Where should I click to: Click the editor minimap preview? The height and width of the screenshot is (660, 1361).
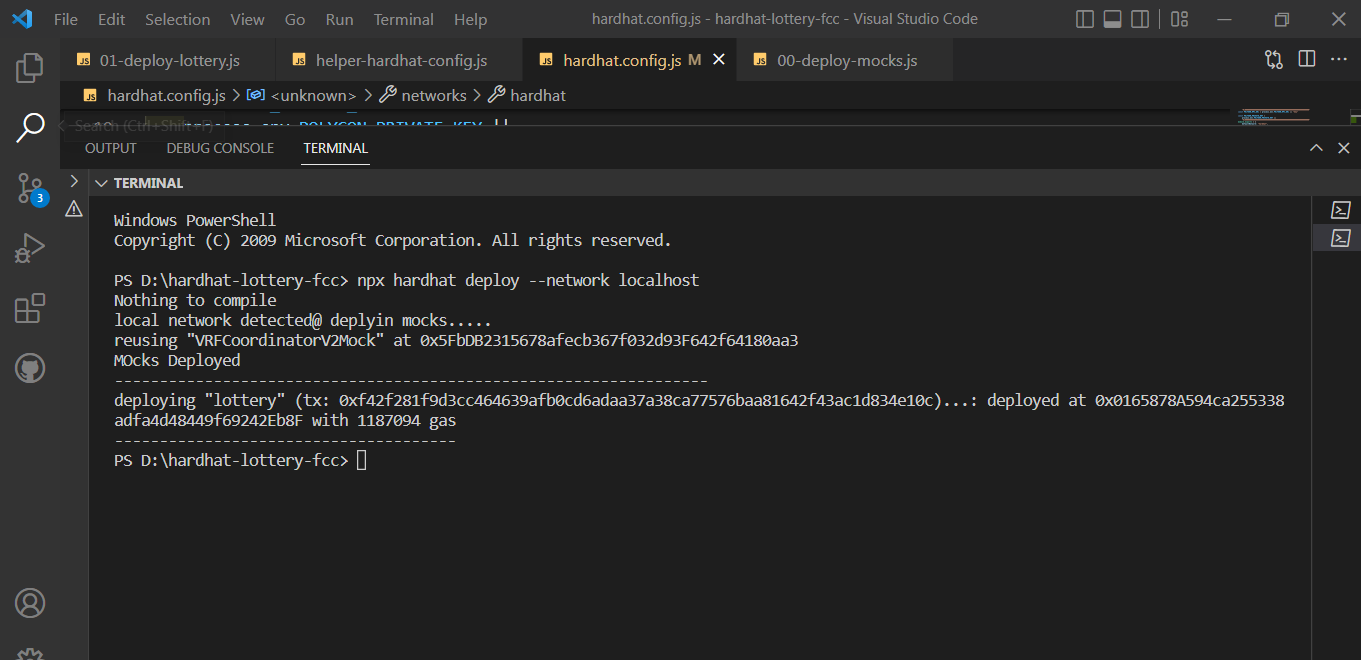tap(1271, 118)
